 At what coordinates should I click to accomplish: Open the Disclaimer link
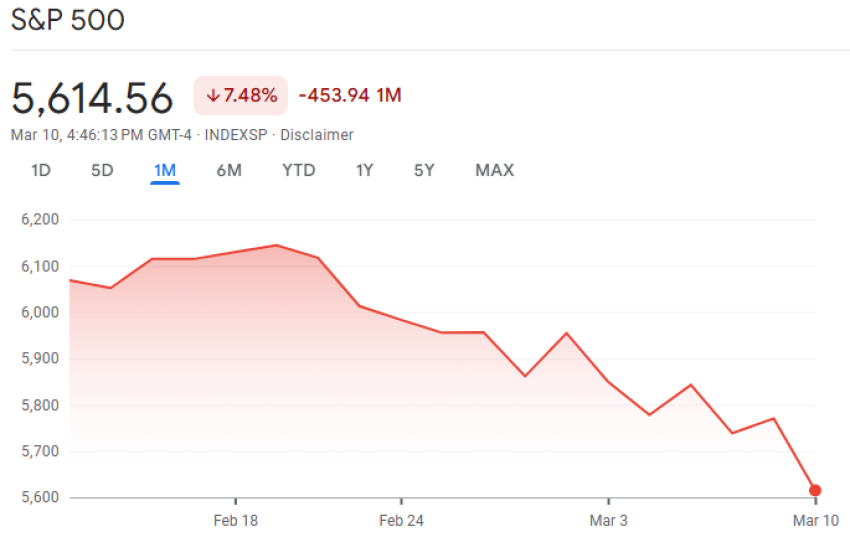pos(317,135)
